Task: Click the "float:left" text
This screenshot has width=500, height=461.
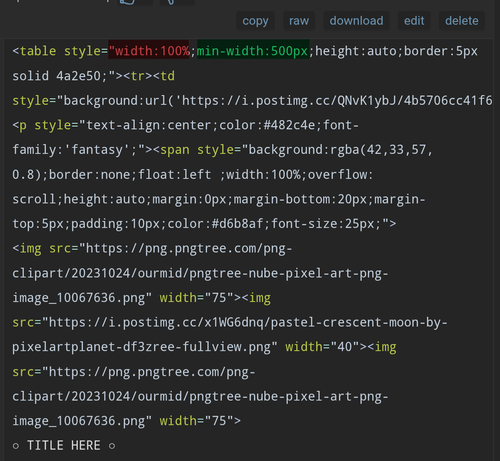Action: (x=175, y=174)
